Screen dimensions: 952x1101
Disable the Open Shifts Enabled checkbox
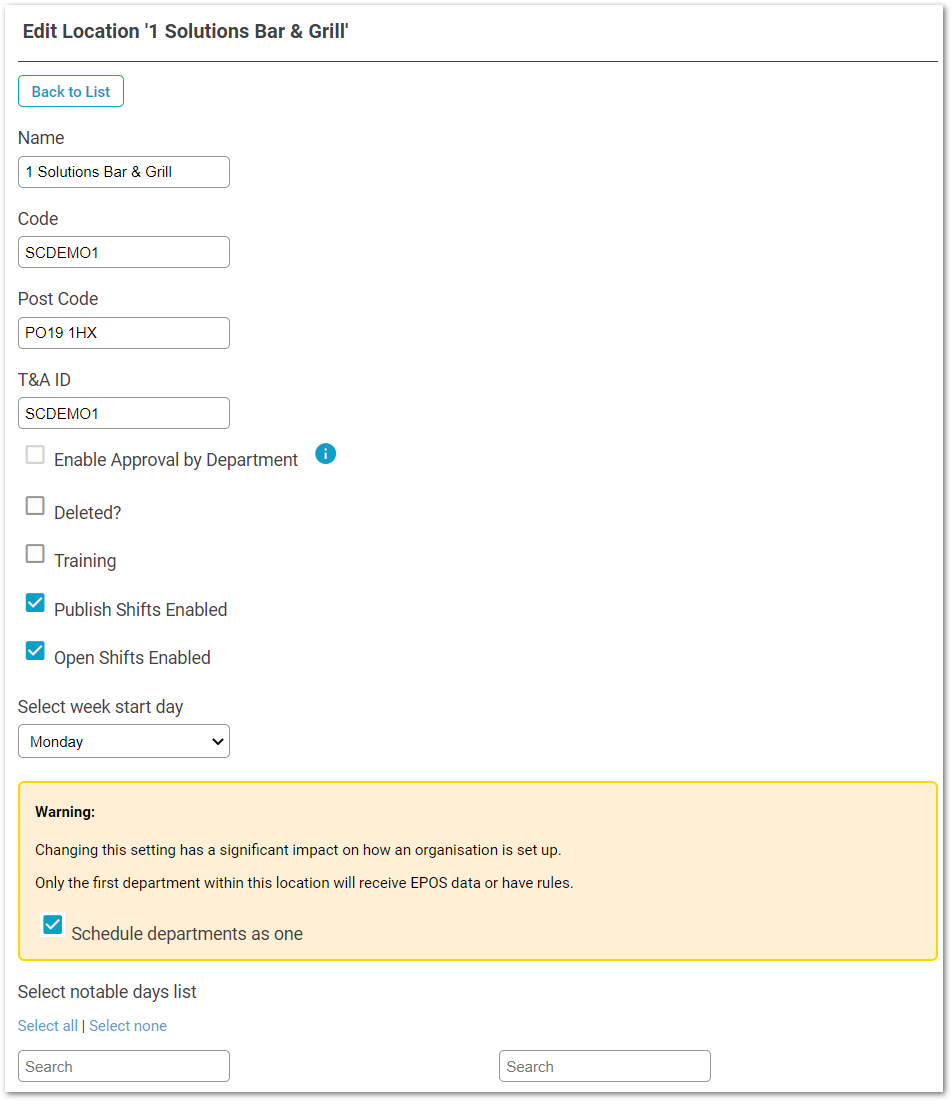click(35, 650)
